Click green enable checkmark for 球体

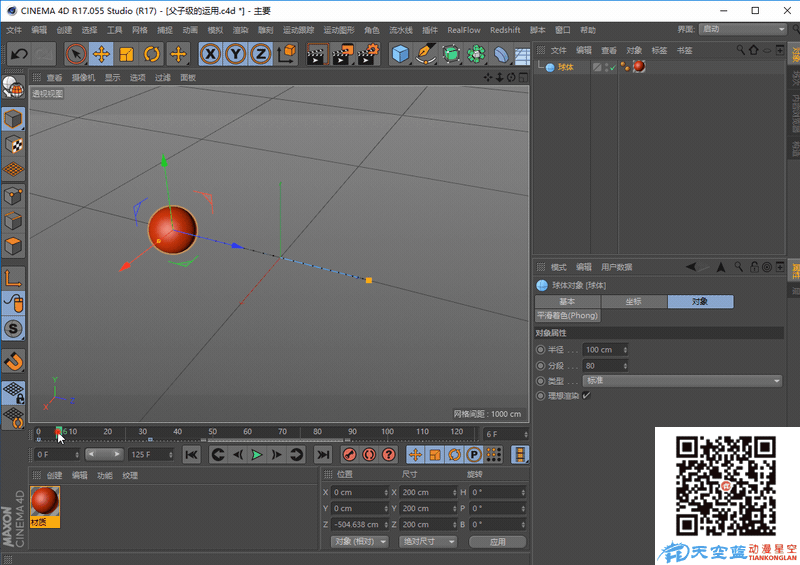coord(613,67)
